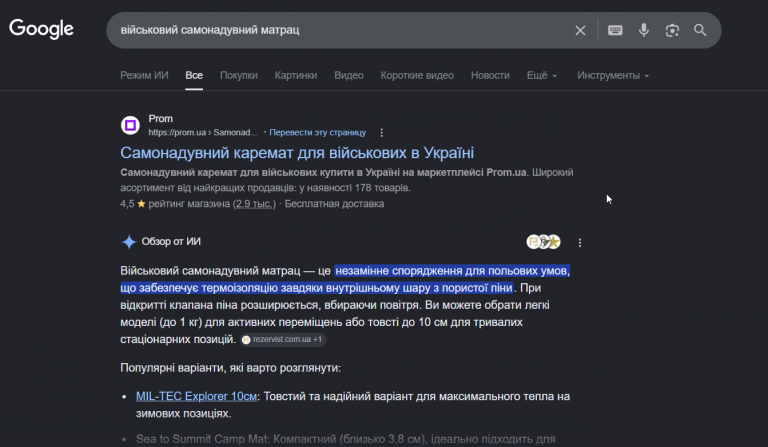Click the magnifier search button
This screenshot has height=447, width=768.
pos(700,30)
